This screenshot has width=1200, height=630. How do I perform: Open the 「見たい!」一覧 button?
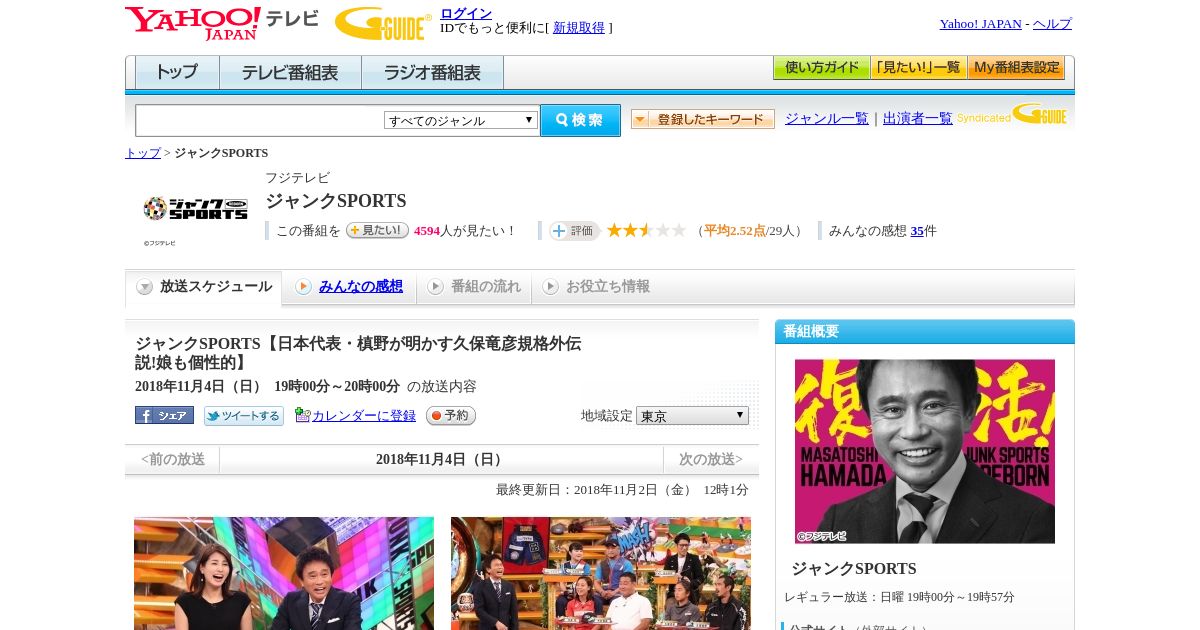tap(918, 68)
